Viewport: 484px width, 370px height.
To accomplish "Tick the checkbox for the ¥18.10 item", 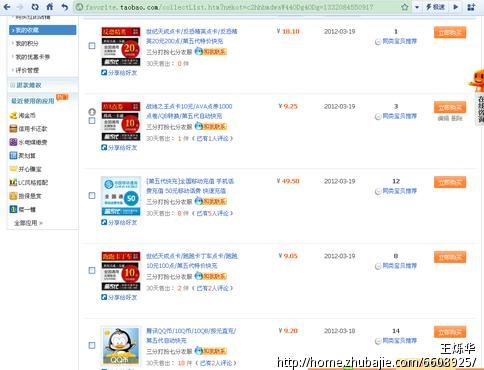I will point(92,46).
